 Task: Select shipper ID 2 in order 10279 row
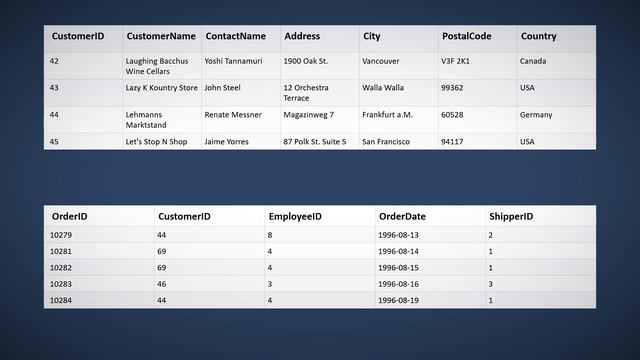coord(491,235)
